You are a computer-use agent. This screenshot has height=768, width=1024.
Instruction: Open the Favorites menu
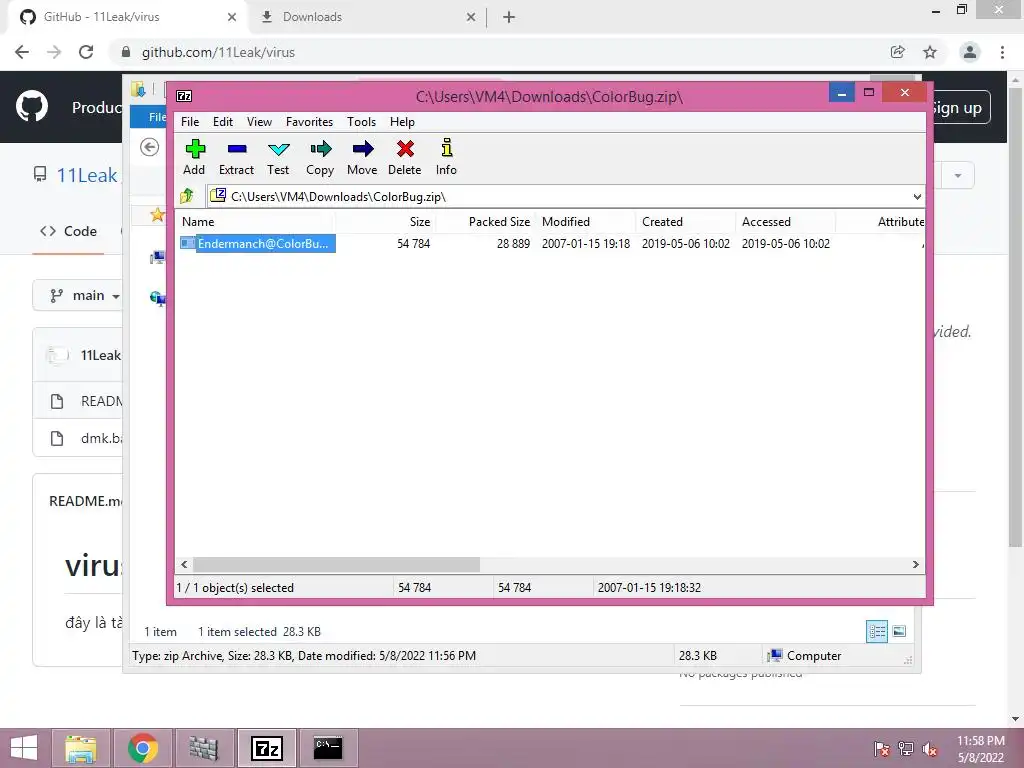pyautogui.click(x=310, y=122)
